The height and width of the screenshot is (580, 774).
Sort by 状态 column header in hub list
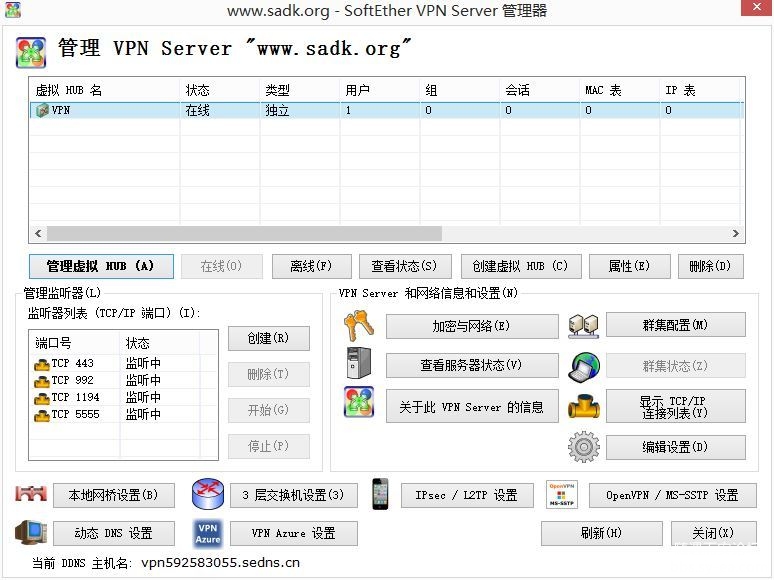pyautogui.click(x=220, y=90)
